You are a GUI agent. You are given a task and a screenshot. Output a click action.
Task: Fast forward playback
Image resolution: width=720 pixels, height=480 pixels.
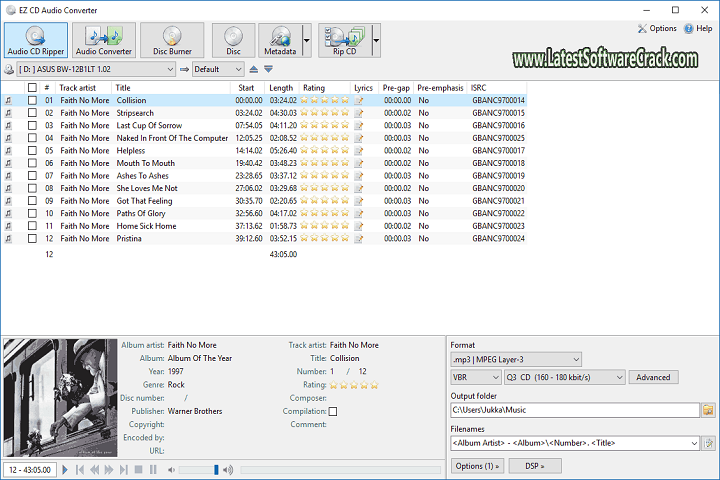[x=109, y=469]
